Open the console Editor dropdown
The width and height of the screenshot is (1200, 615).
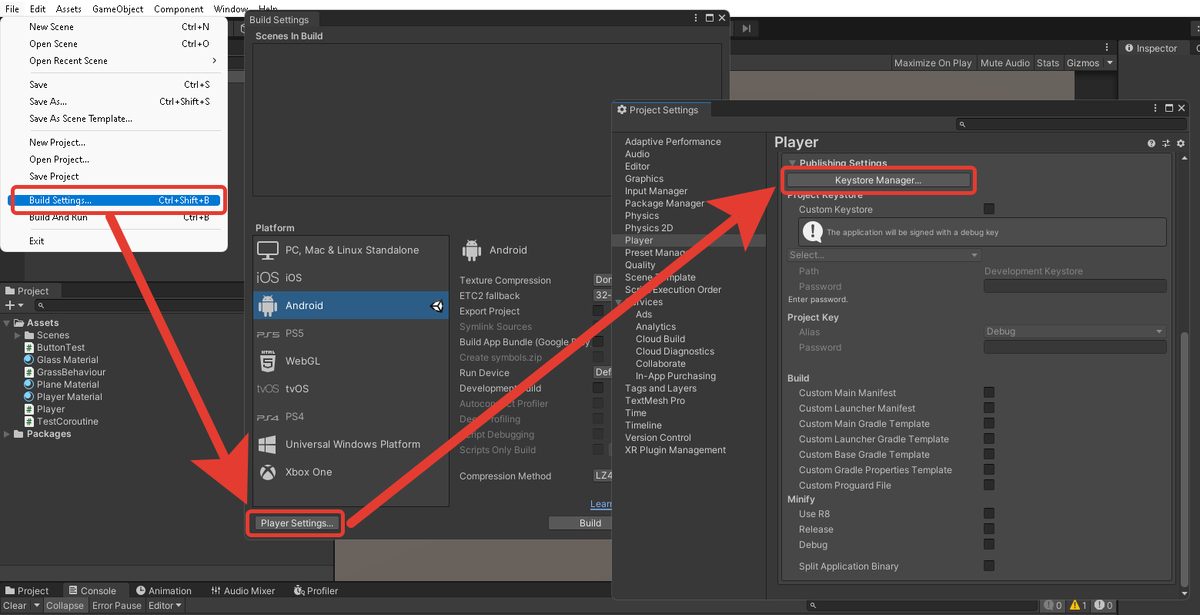click(165, 606)
